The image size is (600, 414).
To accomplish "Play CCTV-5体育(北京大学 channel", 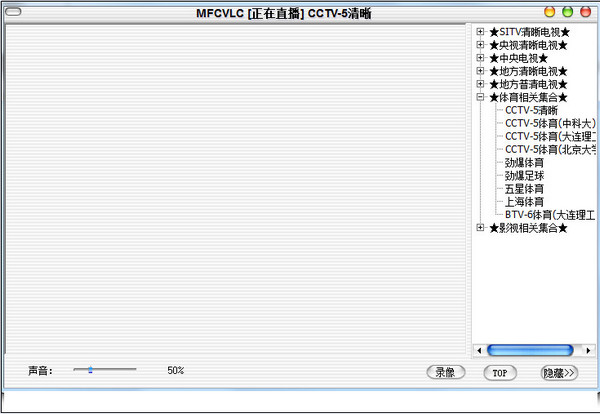I will click(550, 149).
